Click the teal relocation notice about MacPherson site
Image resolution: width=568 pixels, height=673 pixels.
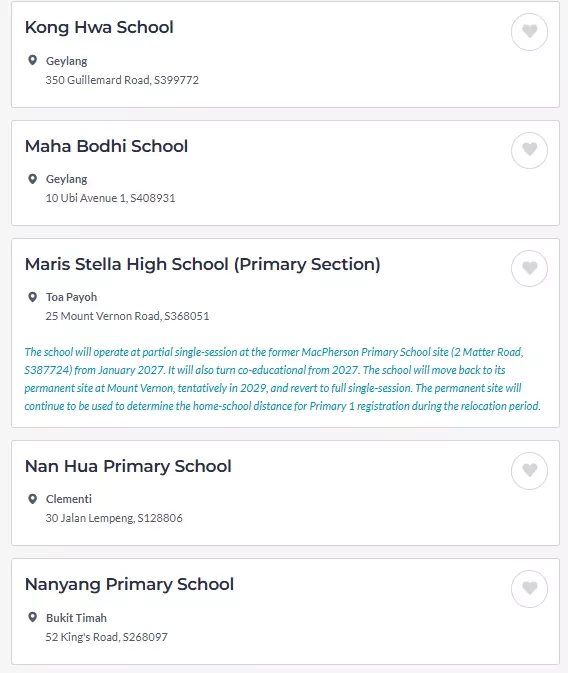[282, 379]
